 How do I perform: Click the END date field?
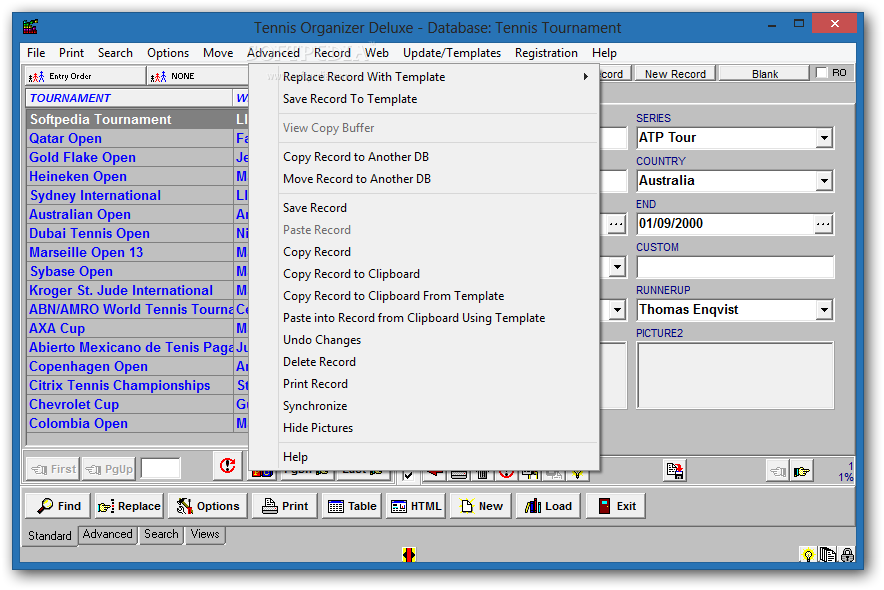[726, 224]
